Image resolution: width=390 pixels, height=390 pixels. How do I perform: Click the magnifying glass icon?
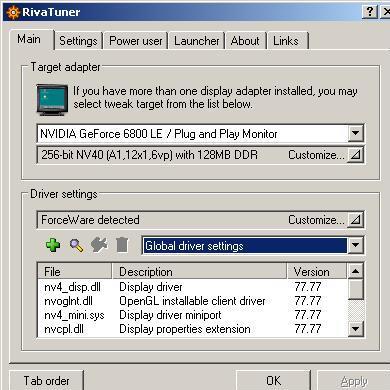[77, 246]
